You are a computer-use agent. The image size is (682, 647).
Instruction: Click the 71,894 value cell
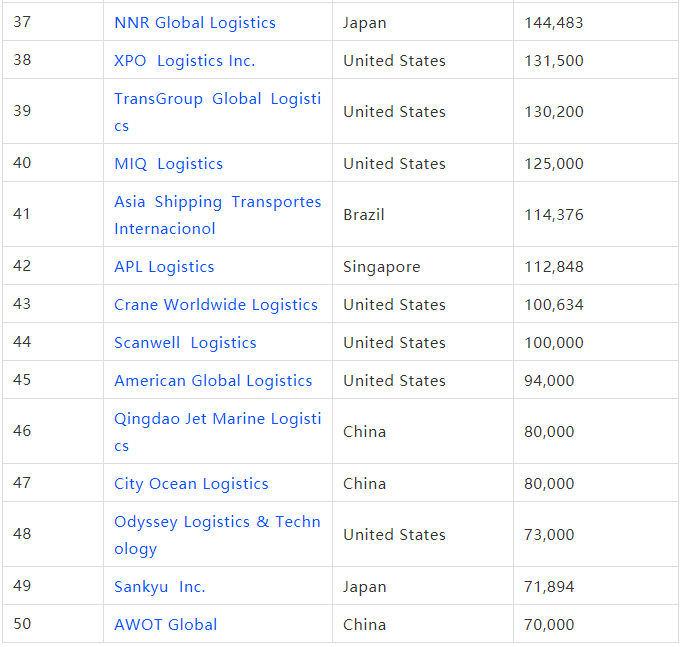point(549,587)
